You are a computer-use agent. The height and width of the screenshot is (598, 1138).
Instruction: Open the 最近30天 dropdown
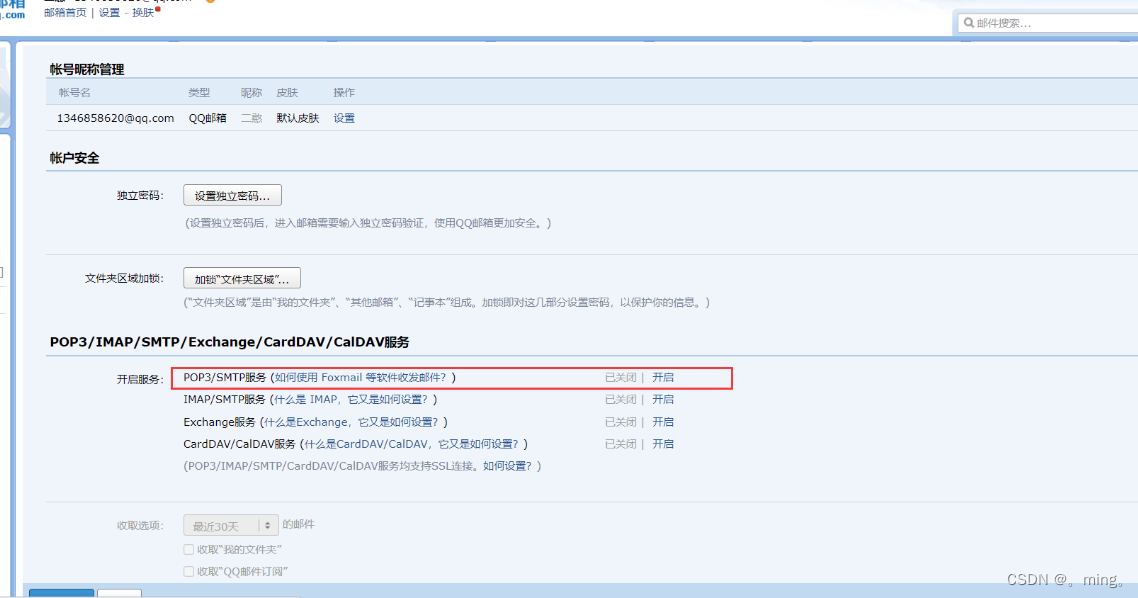[231, 525]
